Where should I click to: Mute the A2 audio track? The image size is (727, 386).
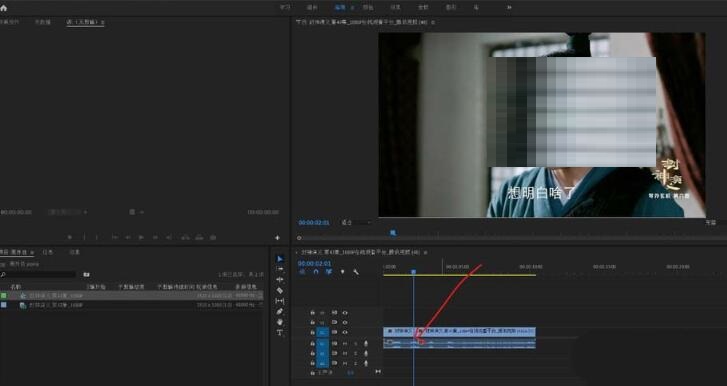345,353
